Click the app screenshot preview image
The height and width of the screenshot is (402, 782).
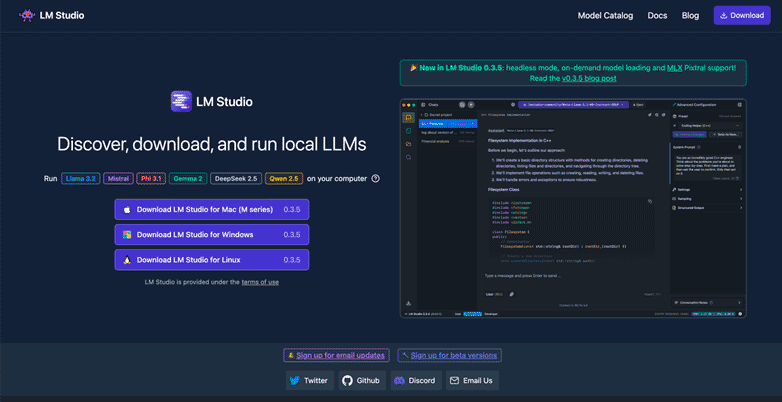coord(573,208)
